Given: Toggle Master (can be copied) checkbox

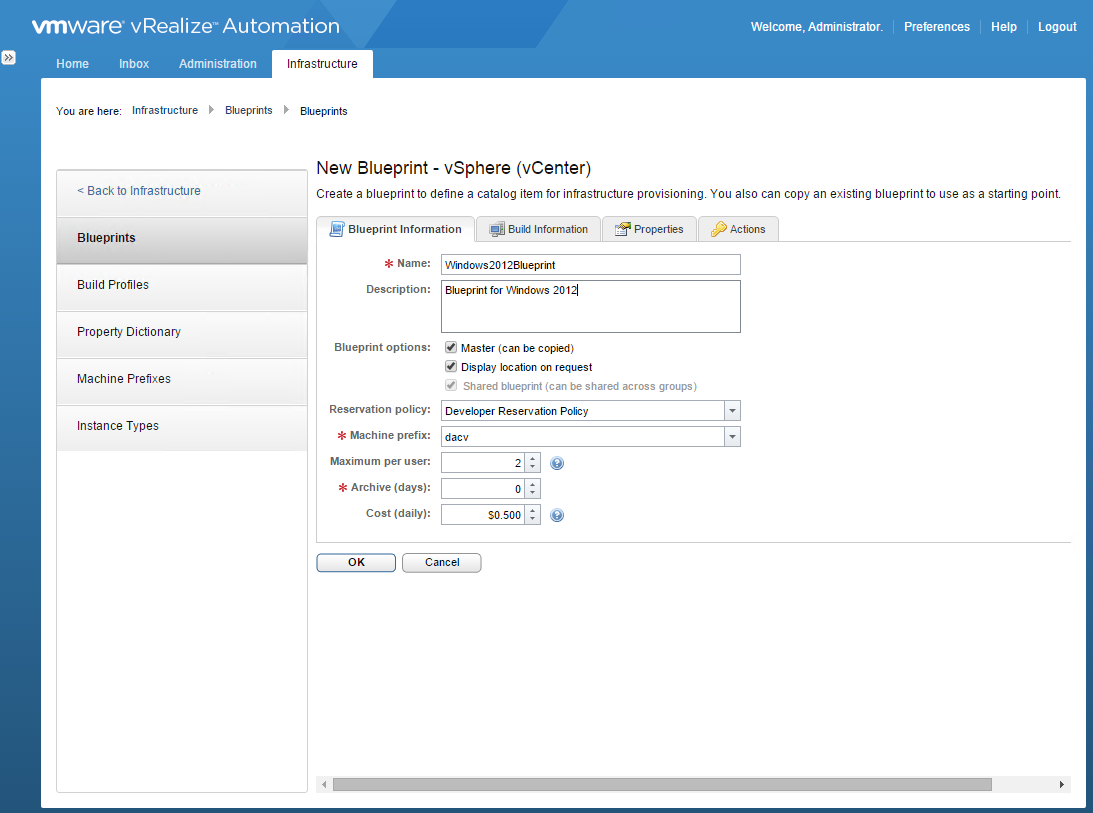Looking at the screenshot, I should (451, 347).
